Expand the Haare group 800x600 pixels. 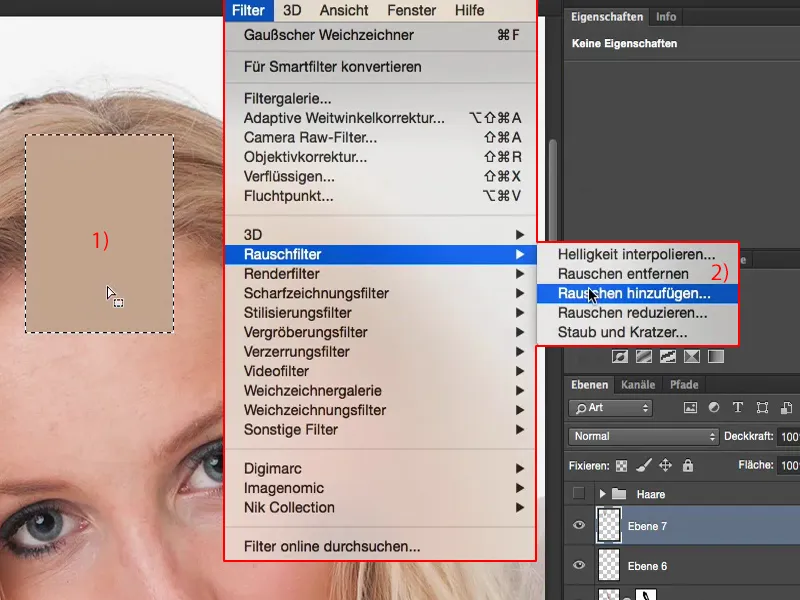coord(603,492)
